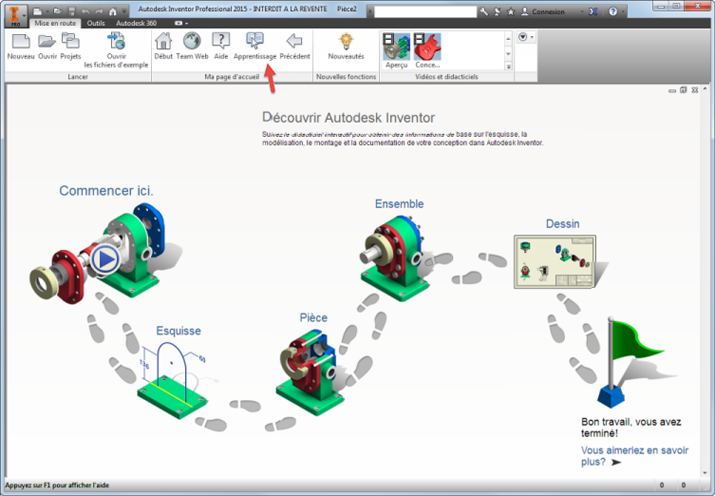Open the Esquisse tutorial step
This screenshot has width=715, height=496.
[x=178, y=331]
